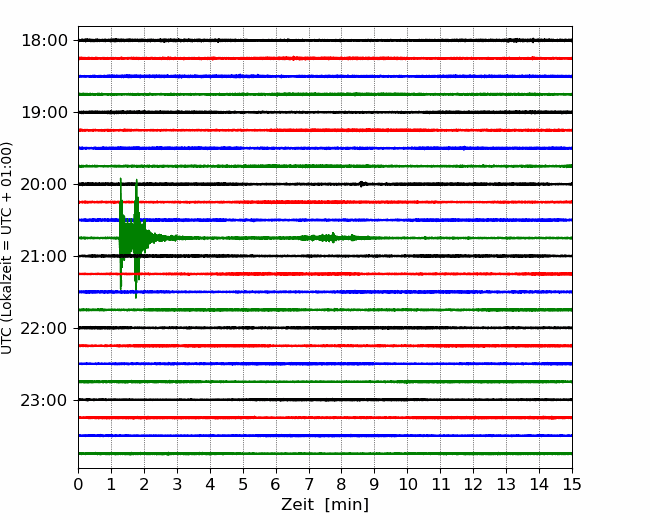Click the 'UTC (Lokalzeit = UTC + 01:00)' axis title
The height and width of the screenshot is (520, 650).
coord(8,248)
